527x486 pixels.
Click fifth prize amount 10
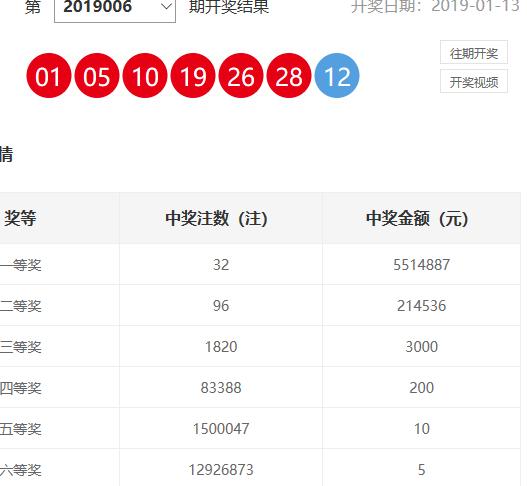[421, 429]
